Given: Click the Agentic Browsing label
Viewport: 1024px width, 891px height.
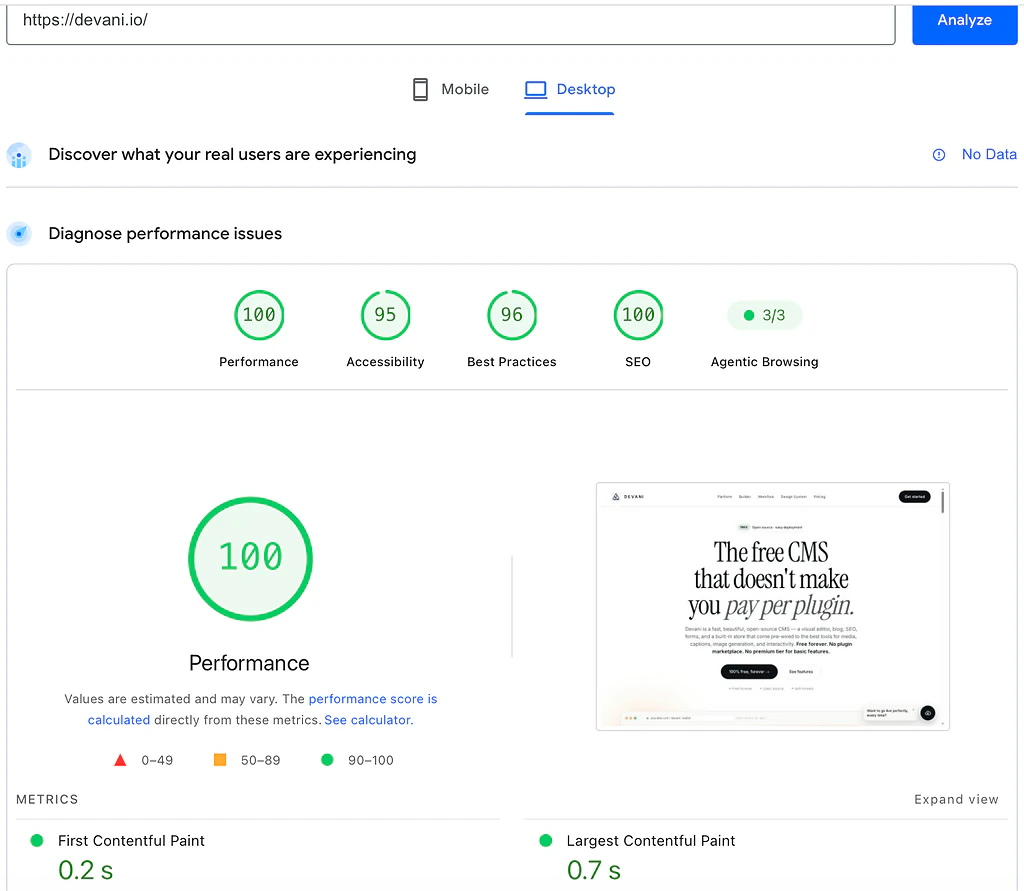Looking at the screenshot, I should (765, 362).
